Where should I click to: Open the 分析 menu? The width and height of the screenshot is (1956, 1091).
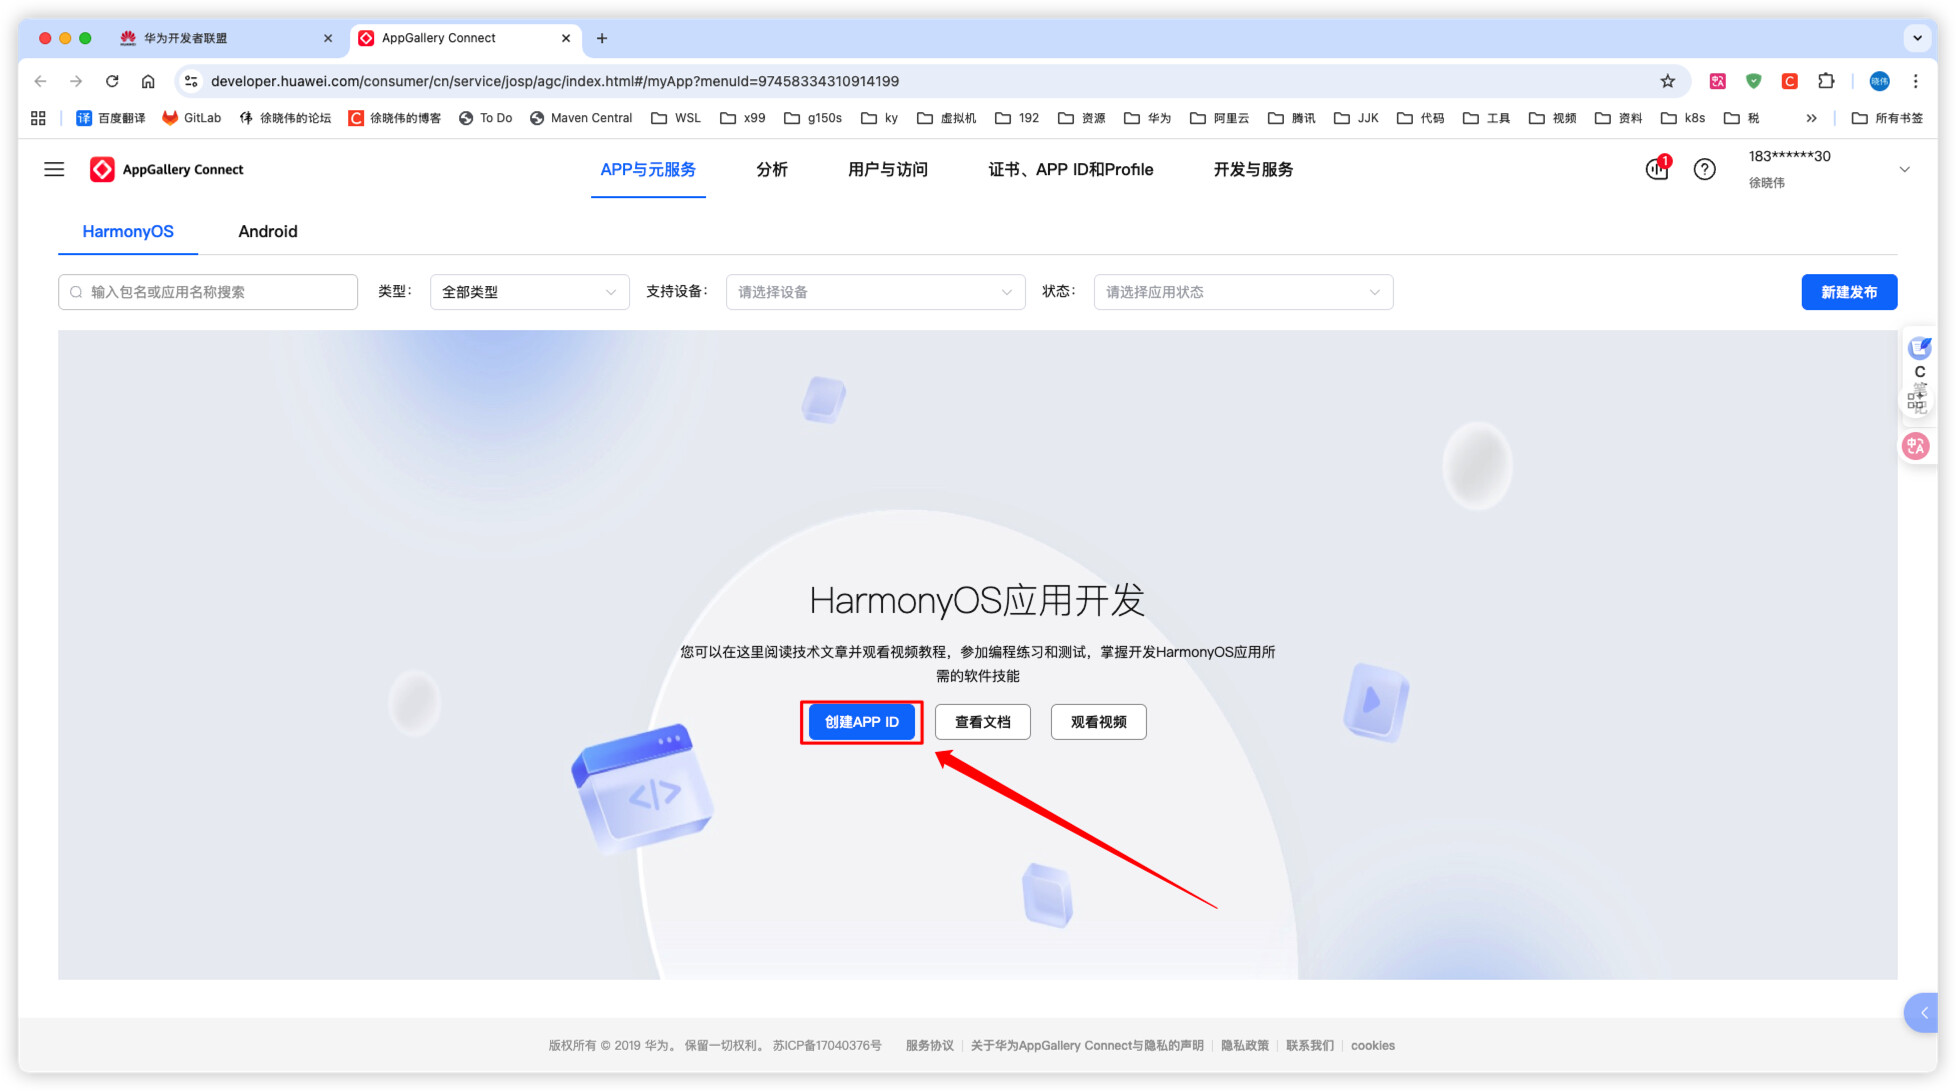[x=771, y=169]
